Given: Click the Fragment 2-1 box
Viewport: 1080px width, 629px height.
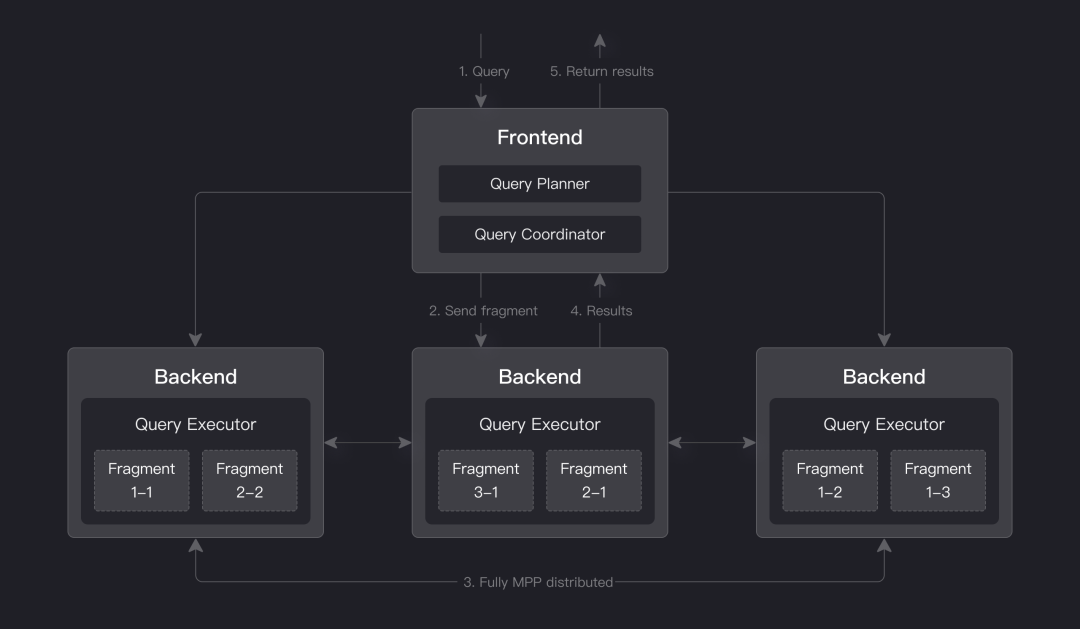Looking at the screenshot, I should (x=593, y=480).
